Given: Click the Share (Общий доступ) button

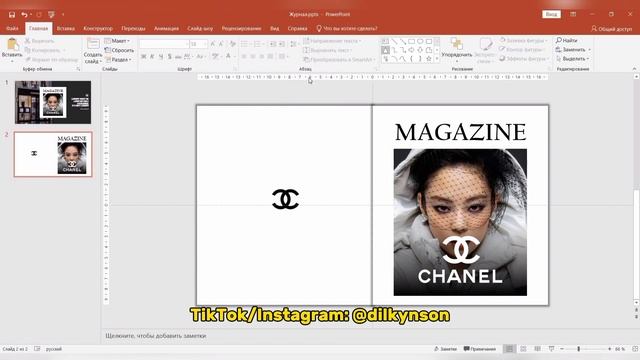Looking at the screenshot, I should (611, 29).
